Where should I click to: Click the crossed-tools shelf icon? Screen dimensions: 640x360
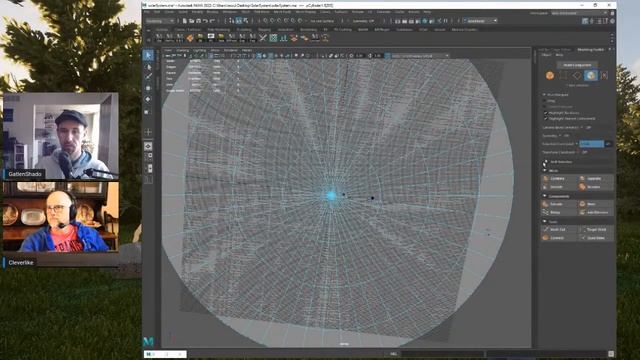click(263, 38)
